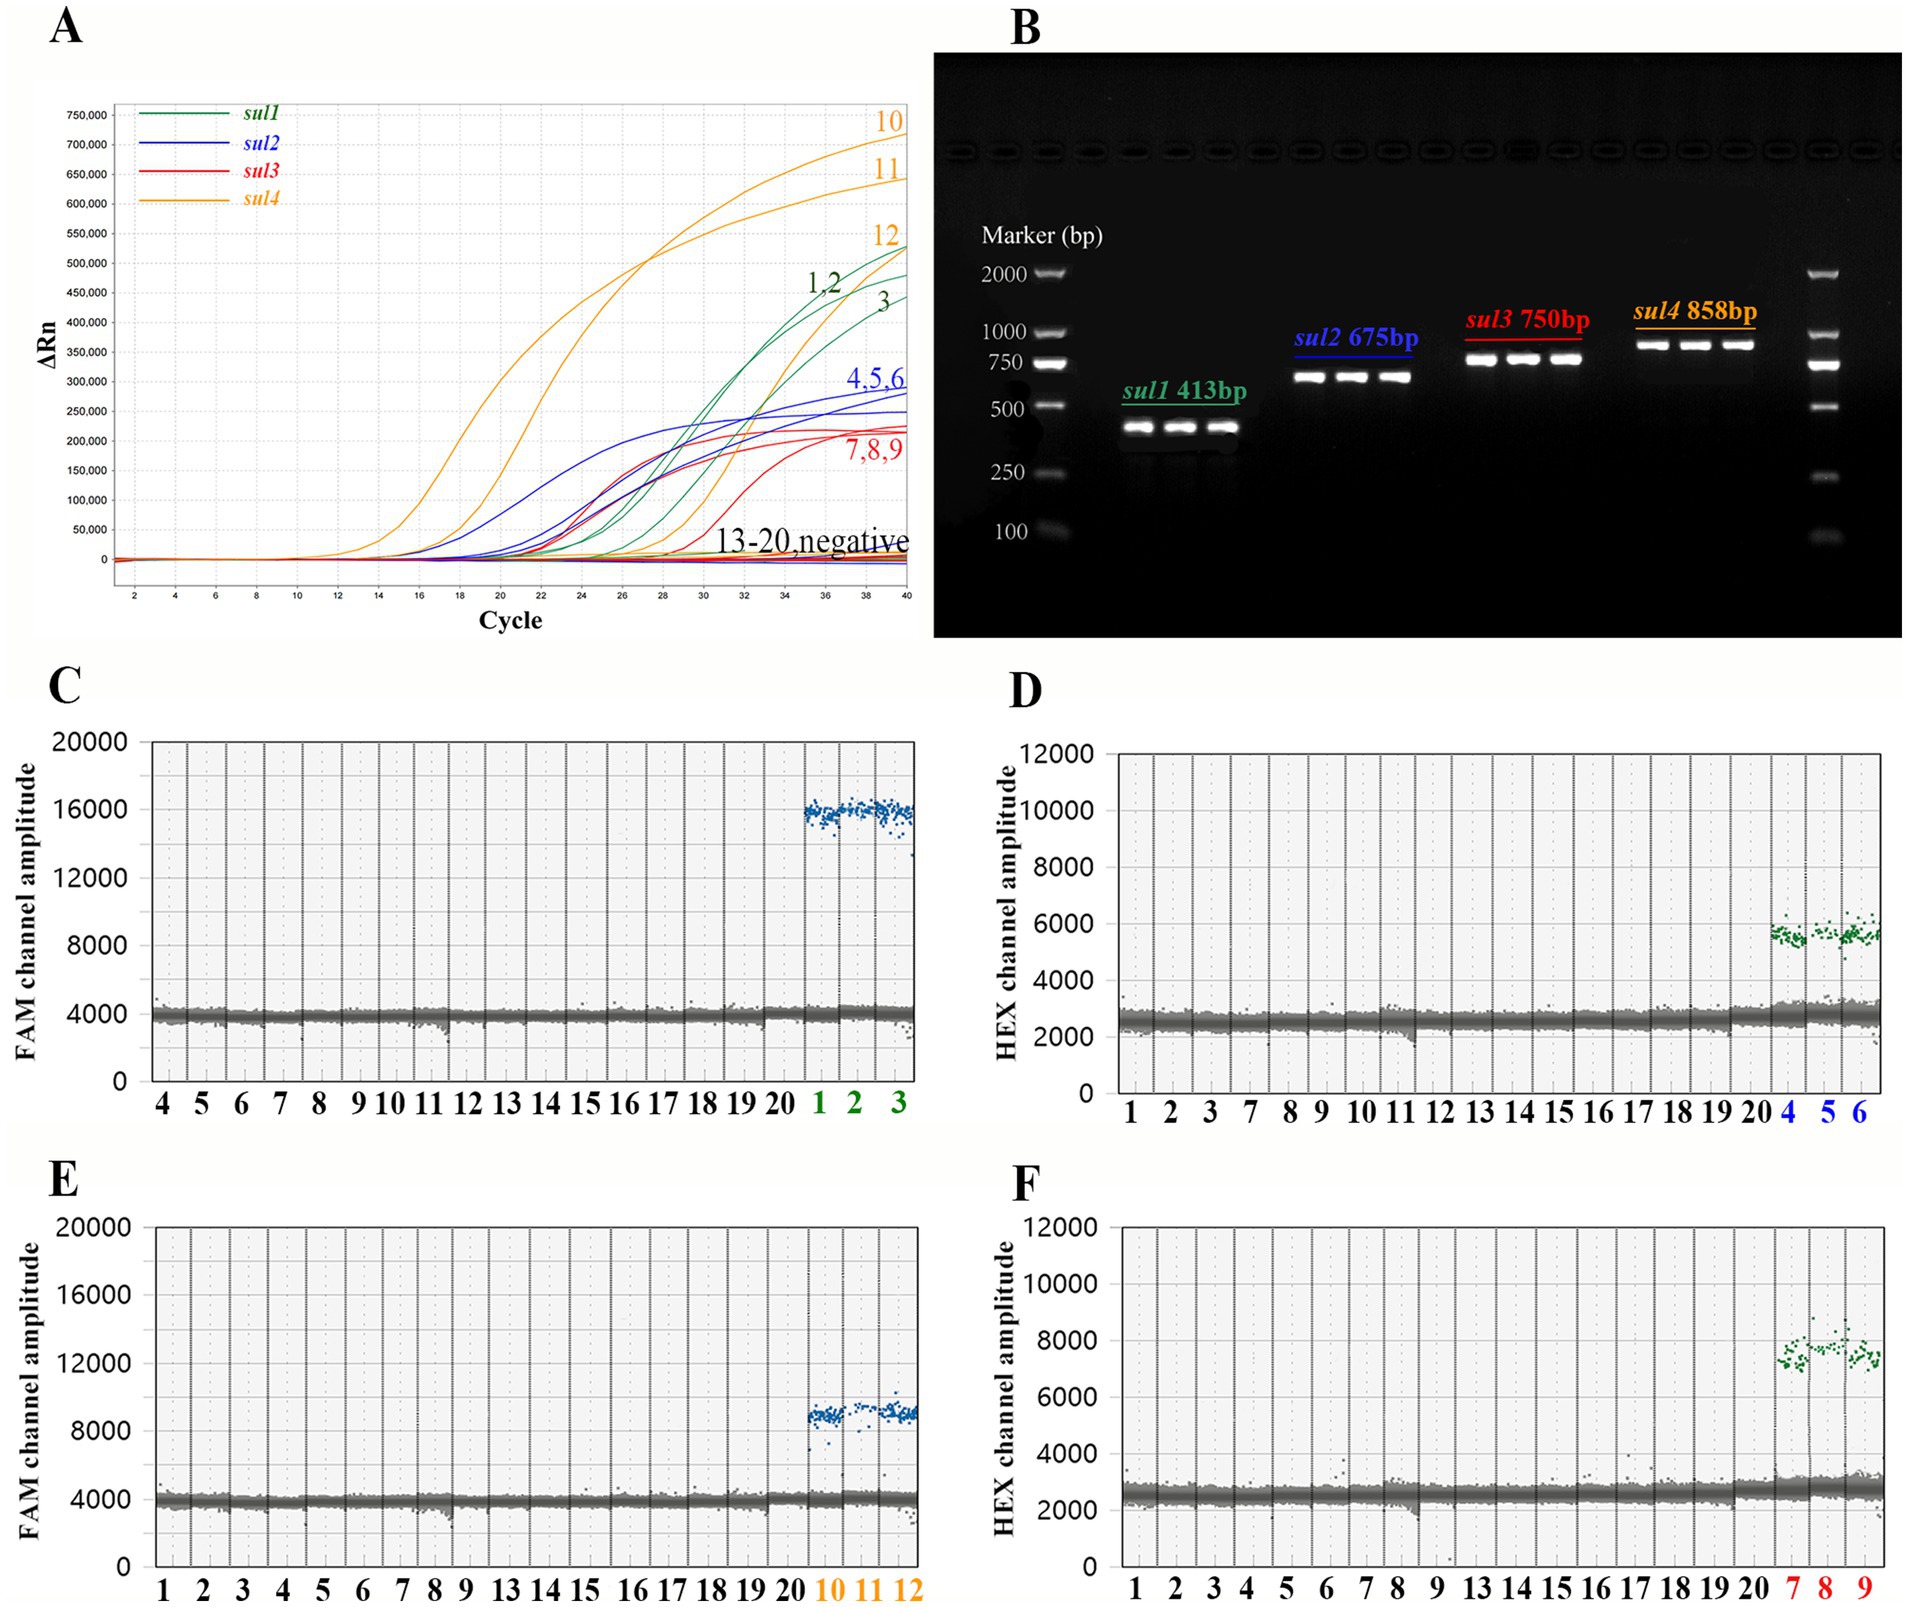This screenshot has height=1607, width=1908.
Task: Click the green legend line beside sul1
Action: pos(183,114)
